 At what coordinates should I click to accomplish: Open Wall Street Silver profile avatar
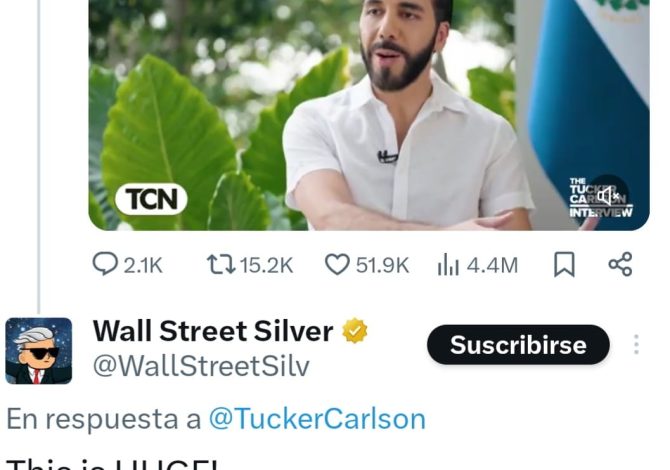pyautogui.click(x=38, y=351)
